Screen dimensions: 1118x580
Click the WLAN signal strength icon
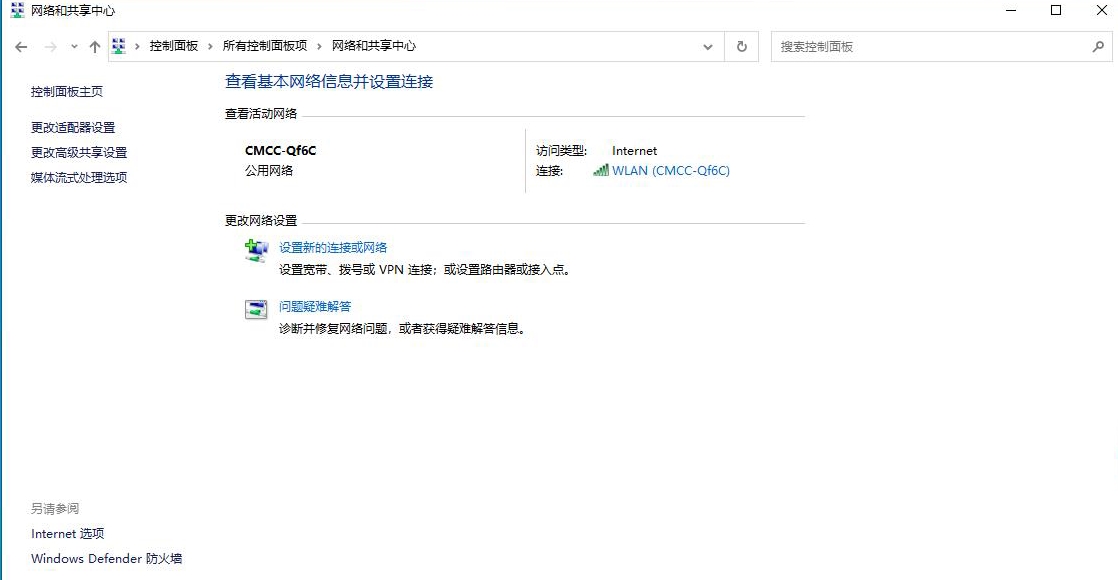click(x=601, y=170)
